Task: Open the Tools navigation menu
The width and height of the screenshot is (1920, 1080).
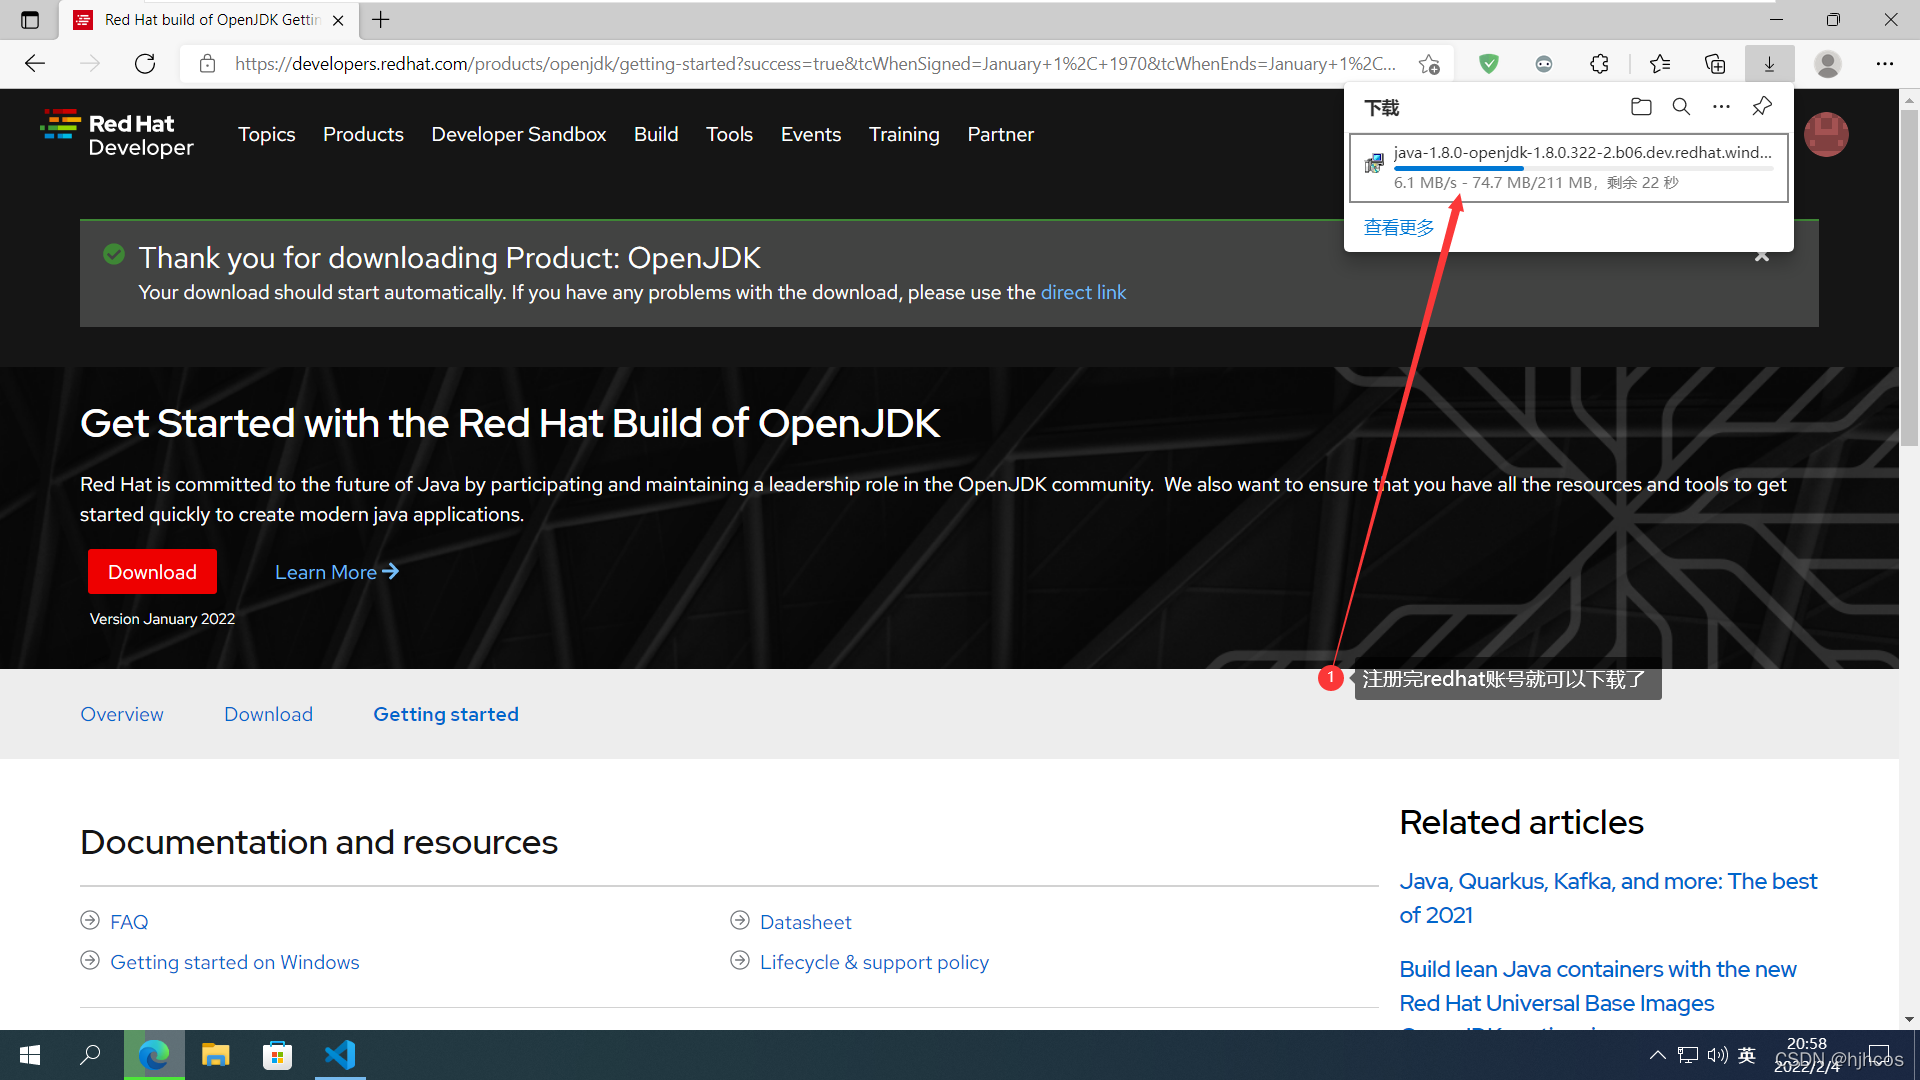Action: click(x=729, y=134)
